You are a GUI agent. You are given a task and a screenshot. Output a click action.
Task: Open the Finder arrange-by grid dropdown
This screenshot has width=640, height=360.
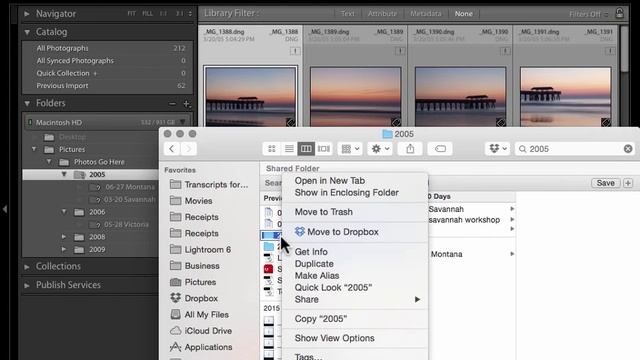(350, 149)
